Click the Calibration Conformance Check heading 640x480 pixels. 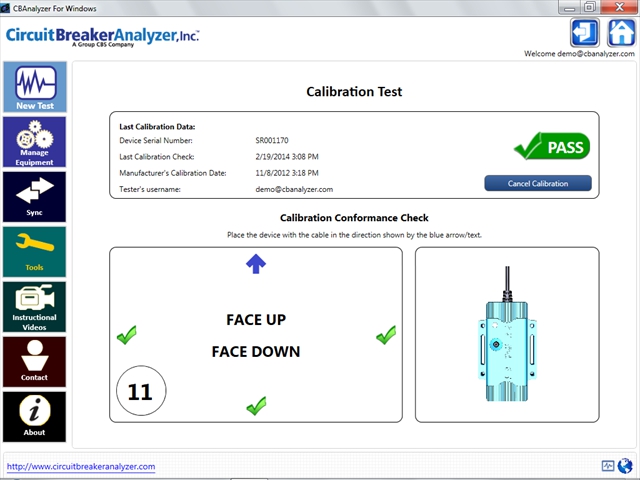(x=354, y=218)
